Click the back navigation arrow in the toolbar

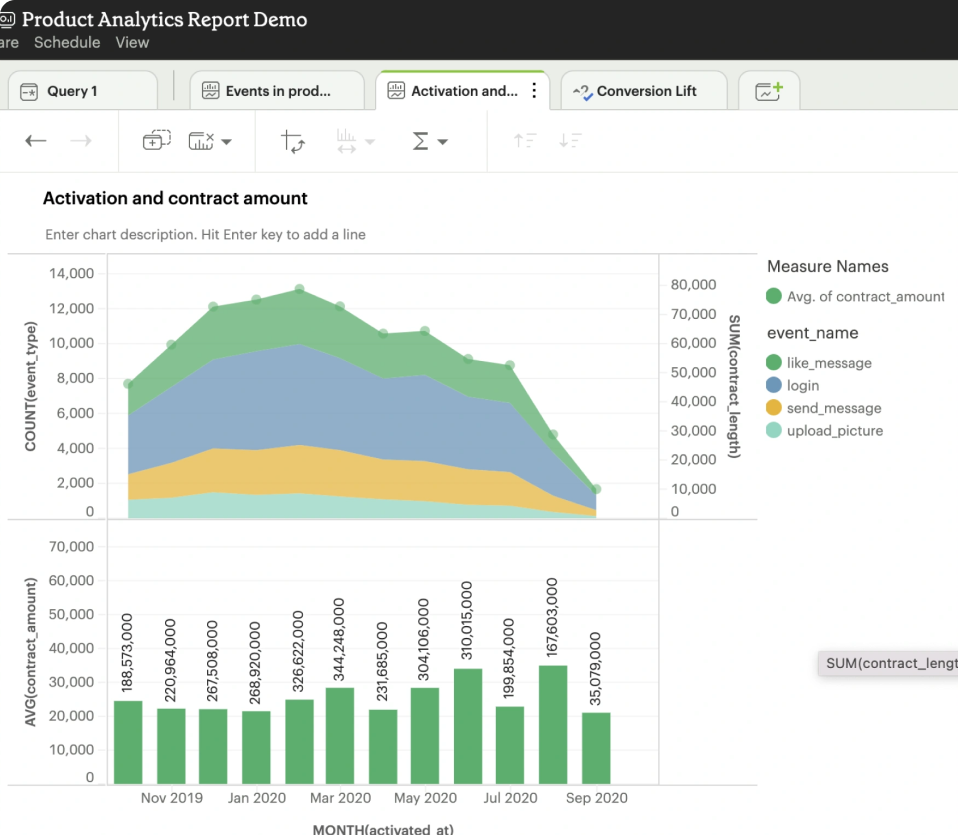(35, 140)
